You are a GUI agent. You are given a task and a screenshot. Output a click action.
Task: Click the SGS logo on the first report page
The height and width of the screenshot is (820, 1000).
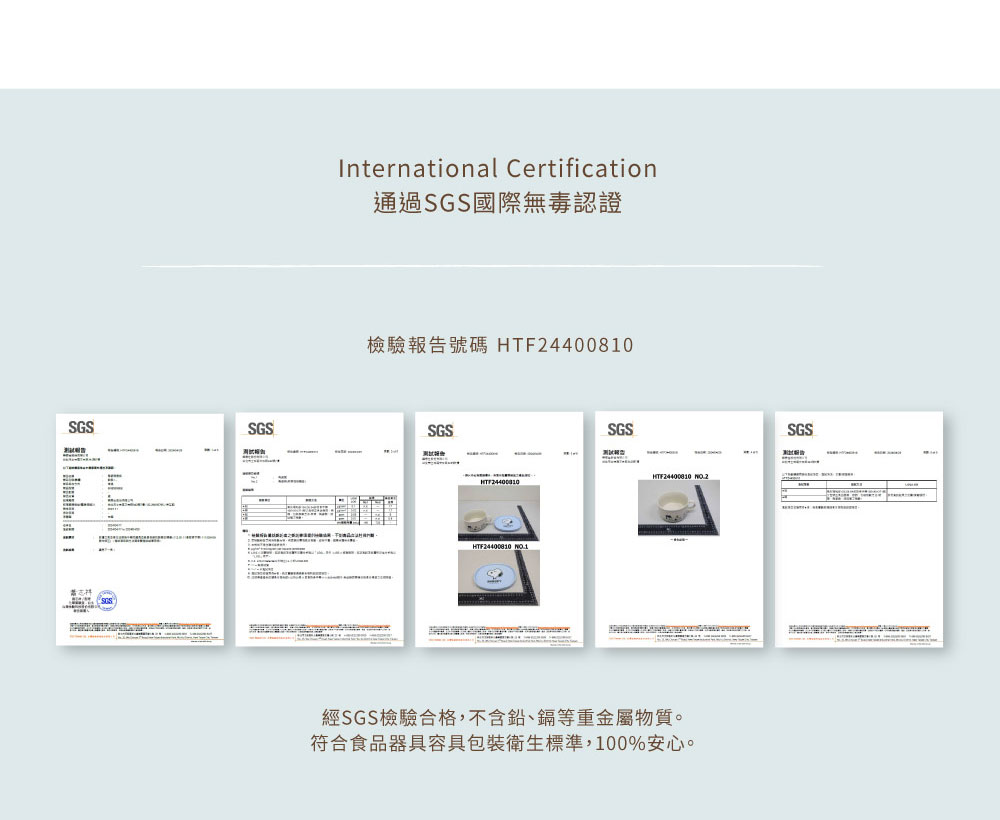(x=81, y=428)
